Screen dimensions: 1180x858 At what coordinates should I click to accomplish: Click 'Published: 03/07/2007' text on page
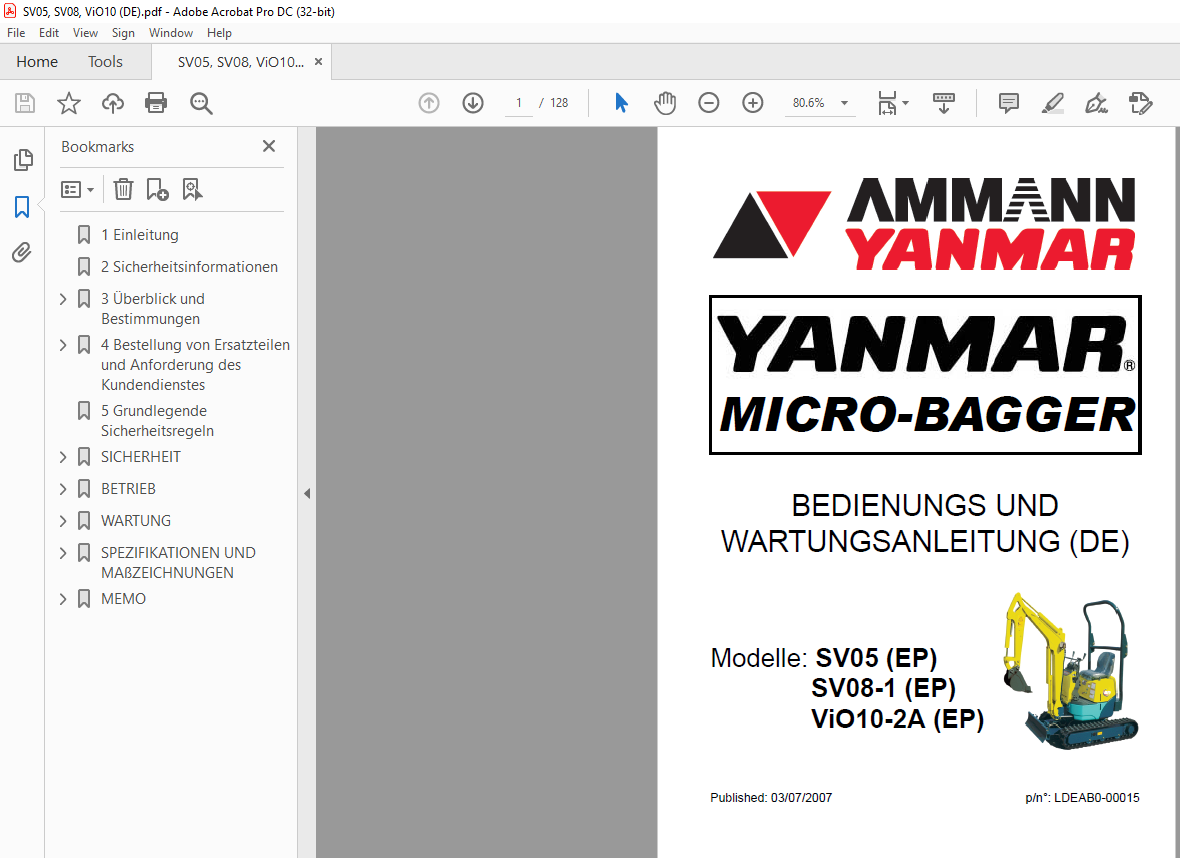point(771,798)
